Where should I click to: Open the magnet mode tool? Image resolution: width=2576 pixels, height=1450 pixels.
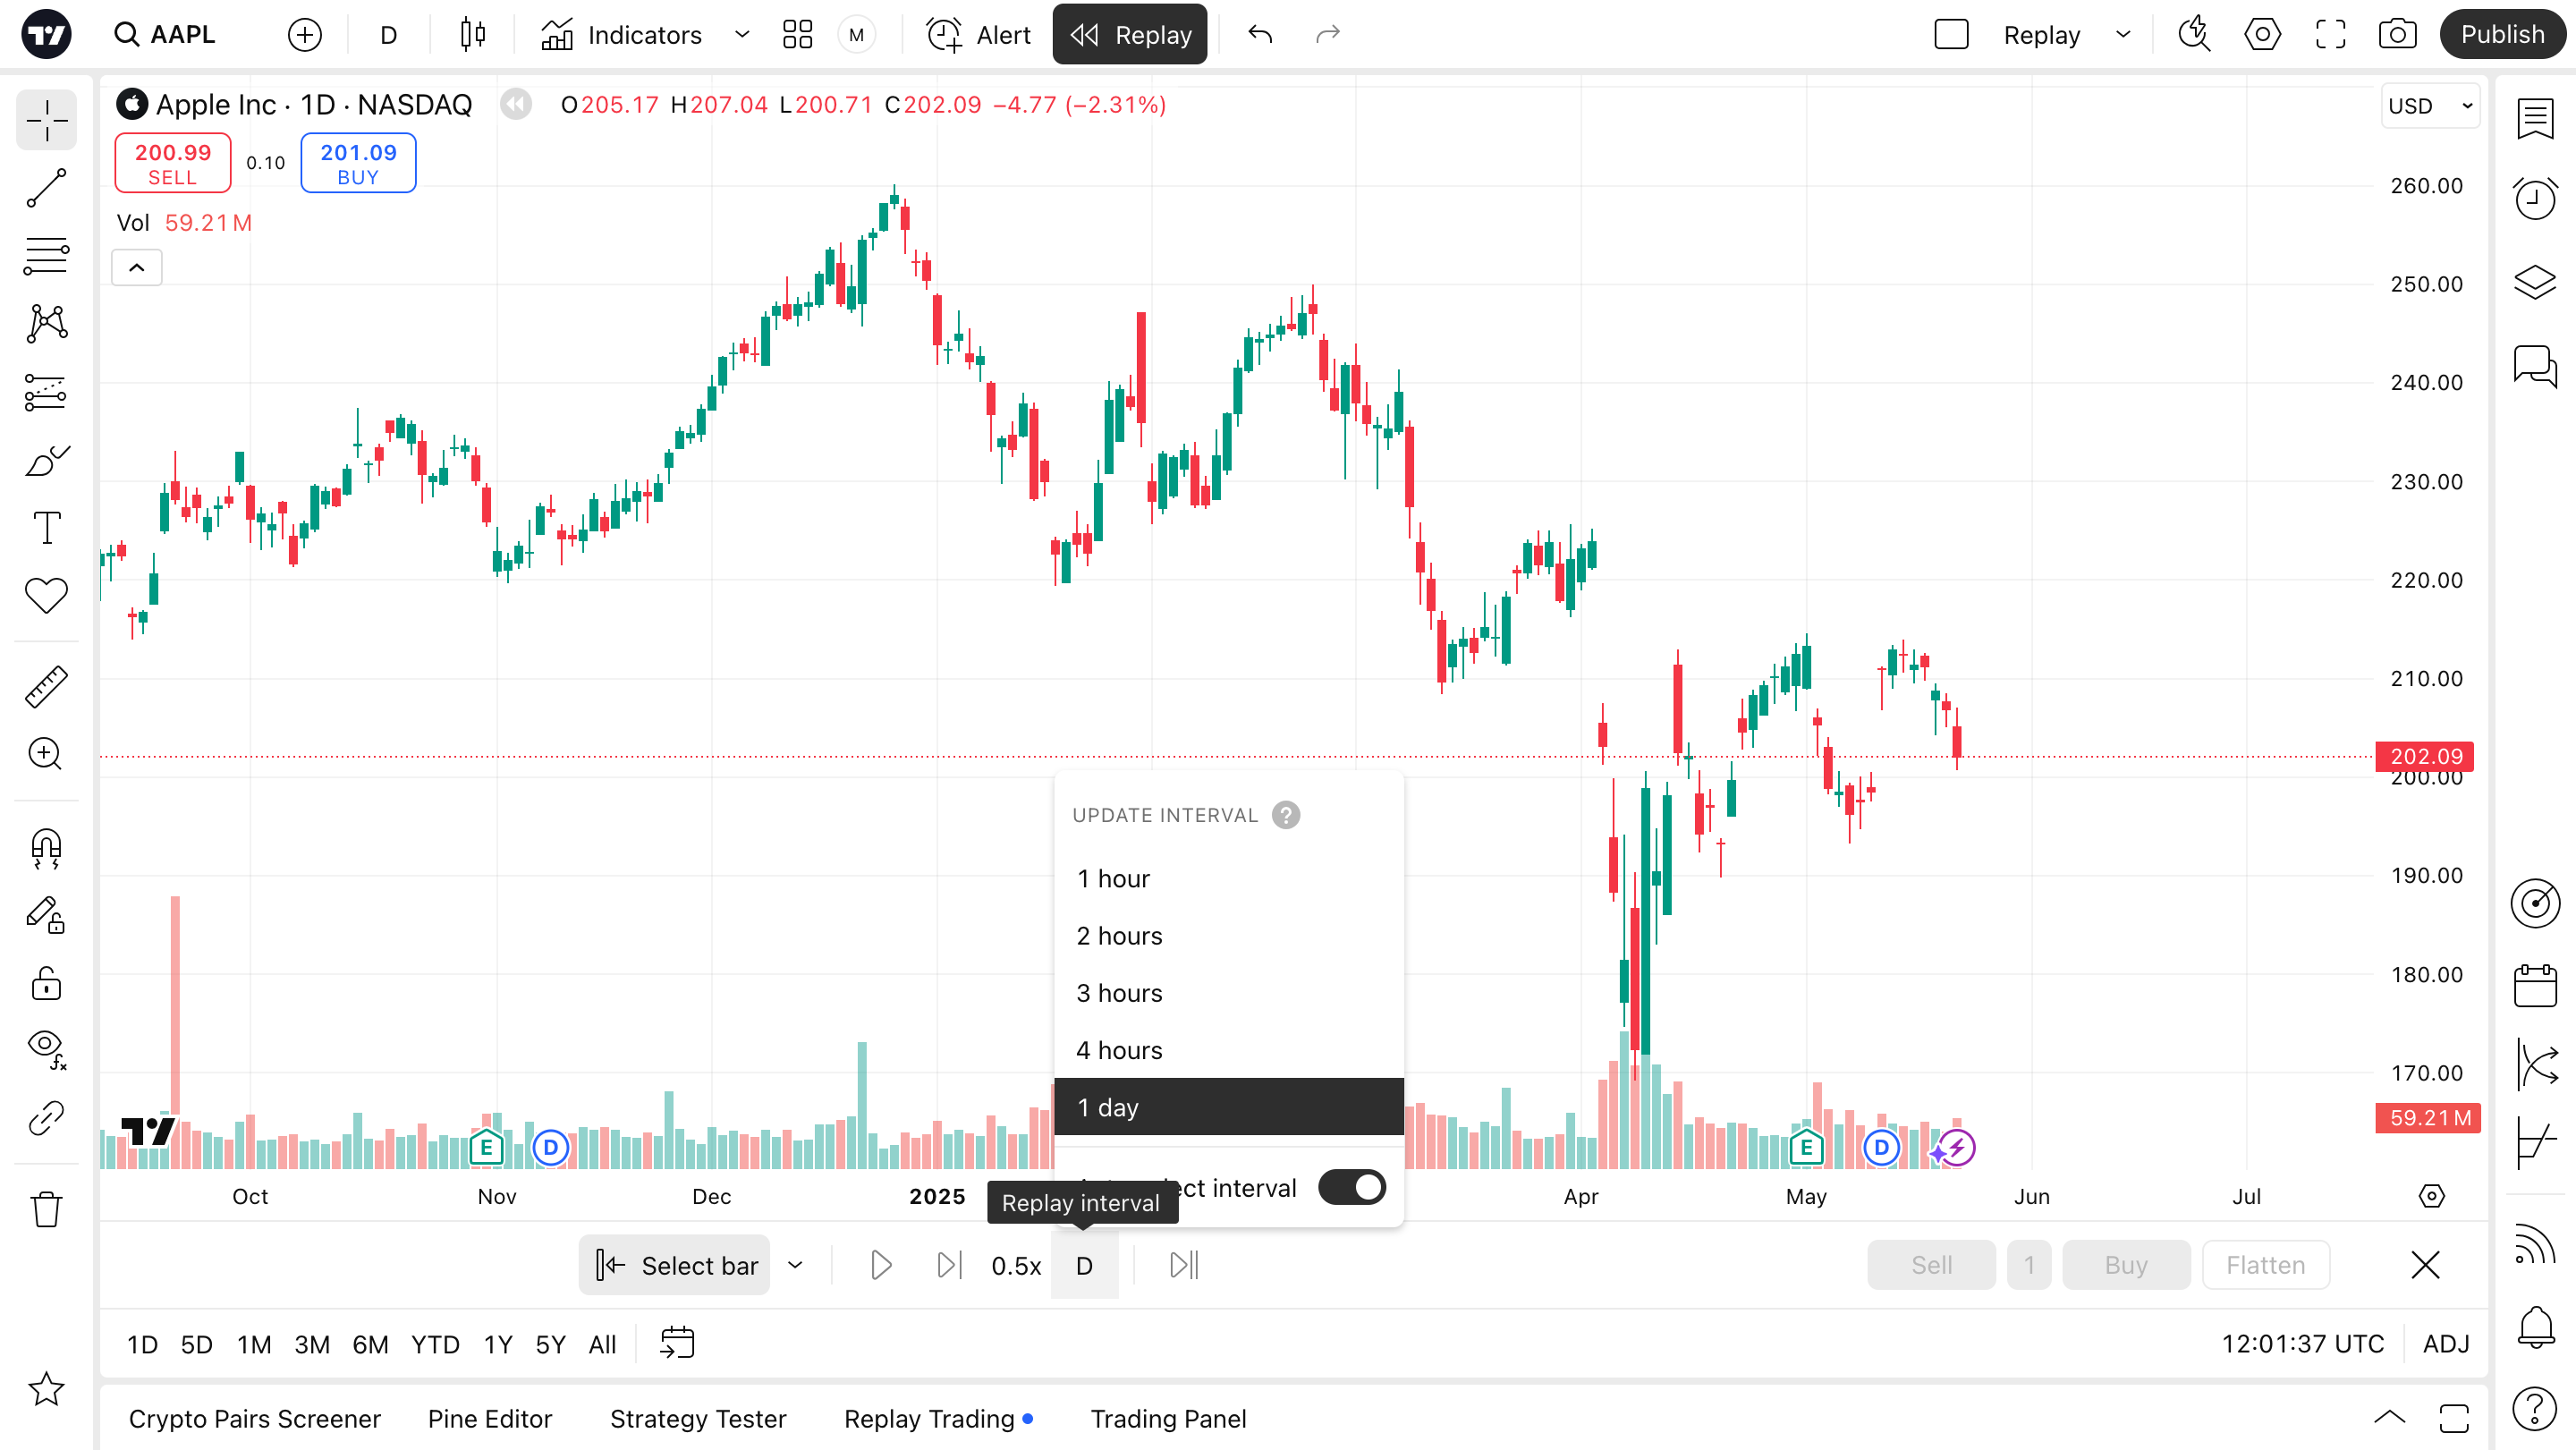(46, 849)
